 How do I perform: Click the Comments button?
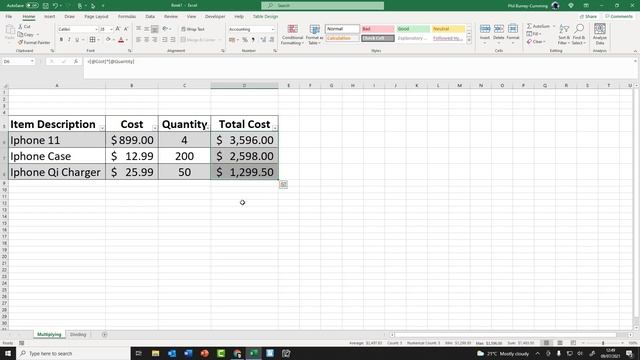click(x=619, y=16)
